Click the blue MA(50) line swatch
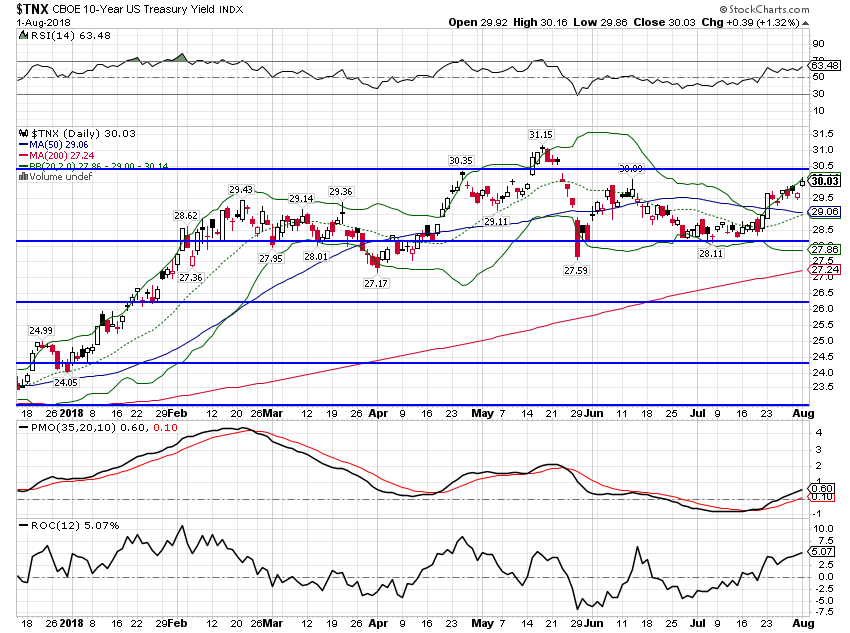 [x=23, y=145]
